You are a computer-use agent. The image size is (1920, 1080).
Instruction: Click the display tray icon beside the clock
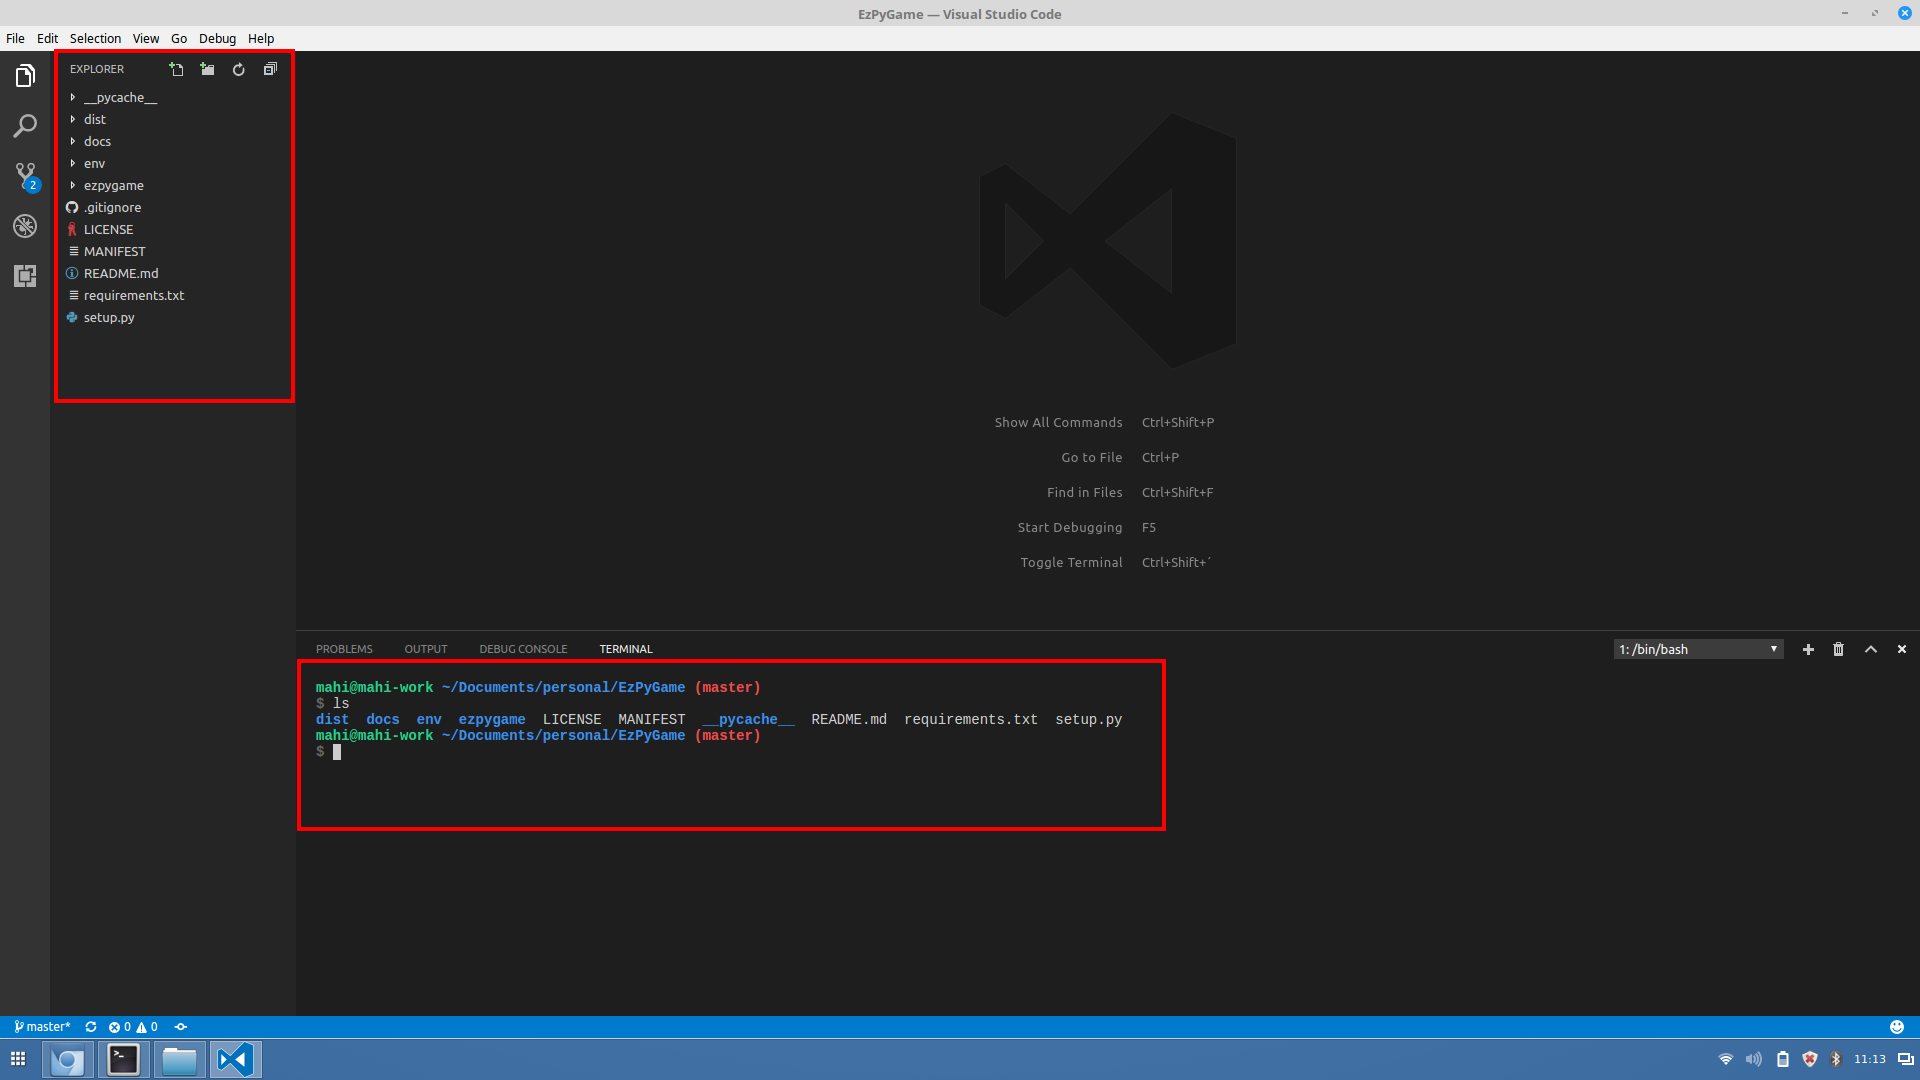[1905, 1059]
